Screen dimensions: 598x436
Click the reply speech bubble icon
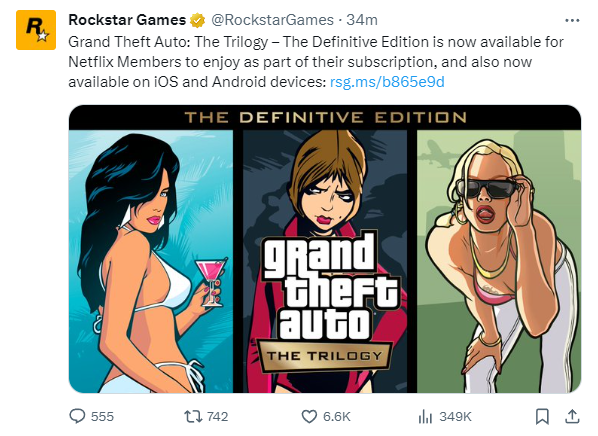pyautogui.click(x=77, y=416)
